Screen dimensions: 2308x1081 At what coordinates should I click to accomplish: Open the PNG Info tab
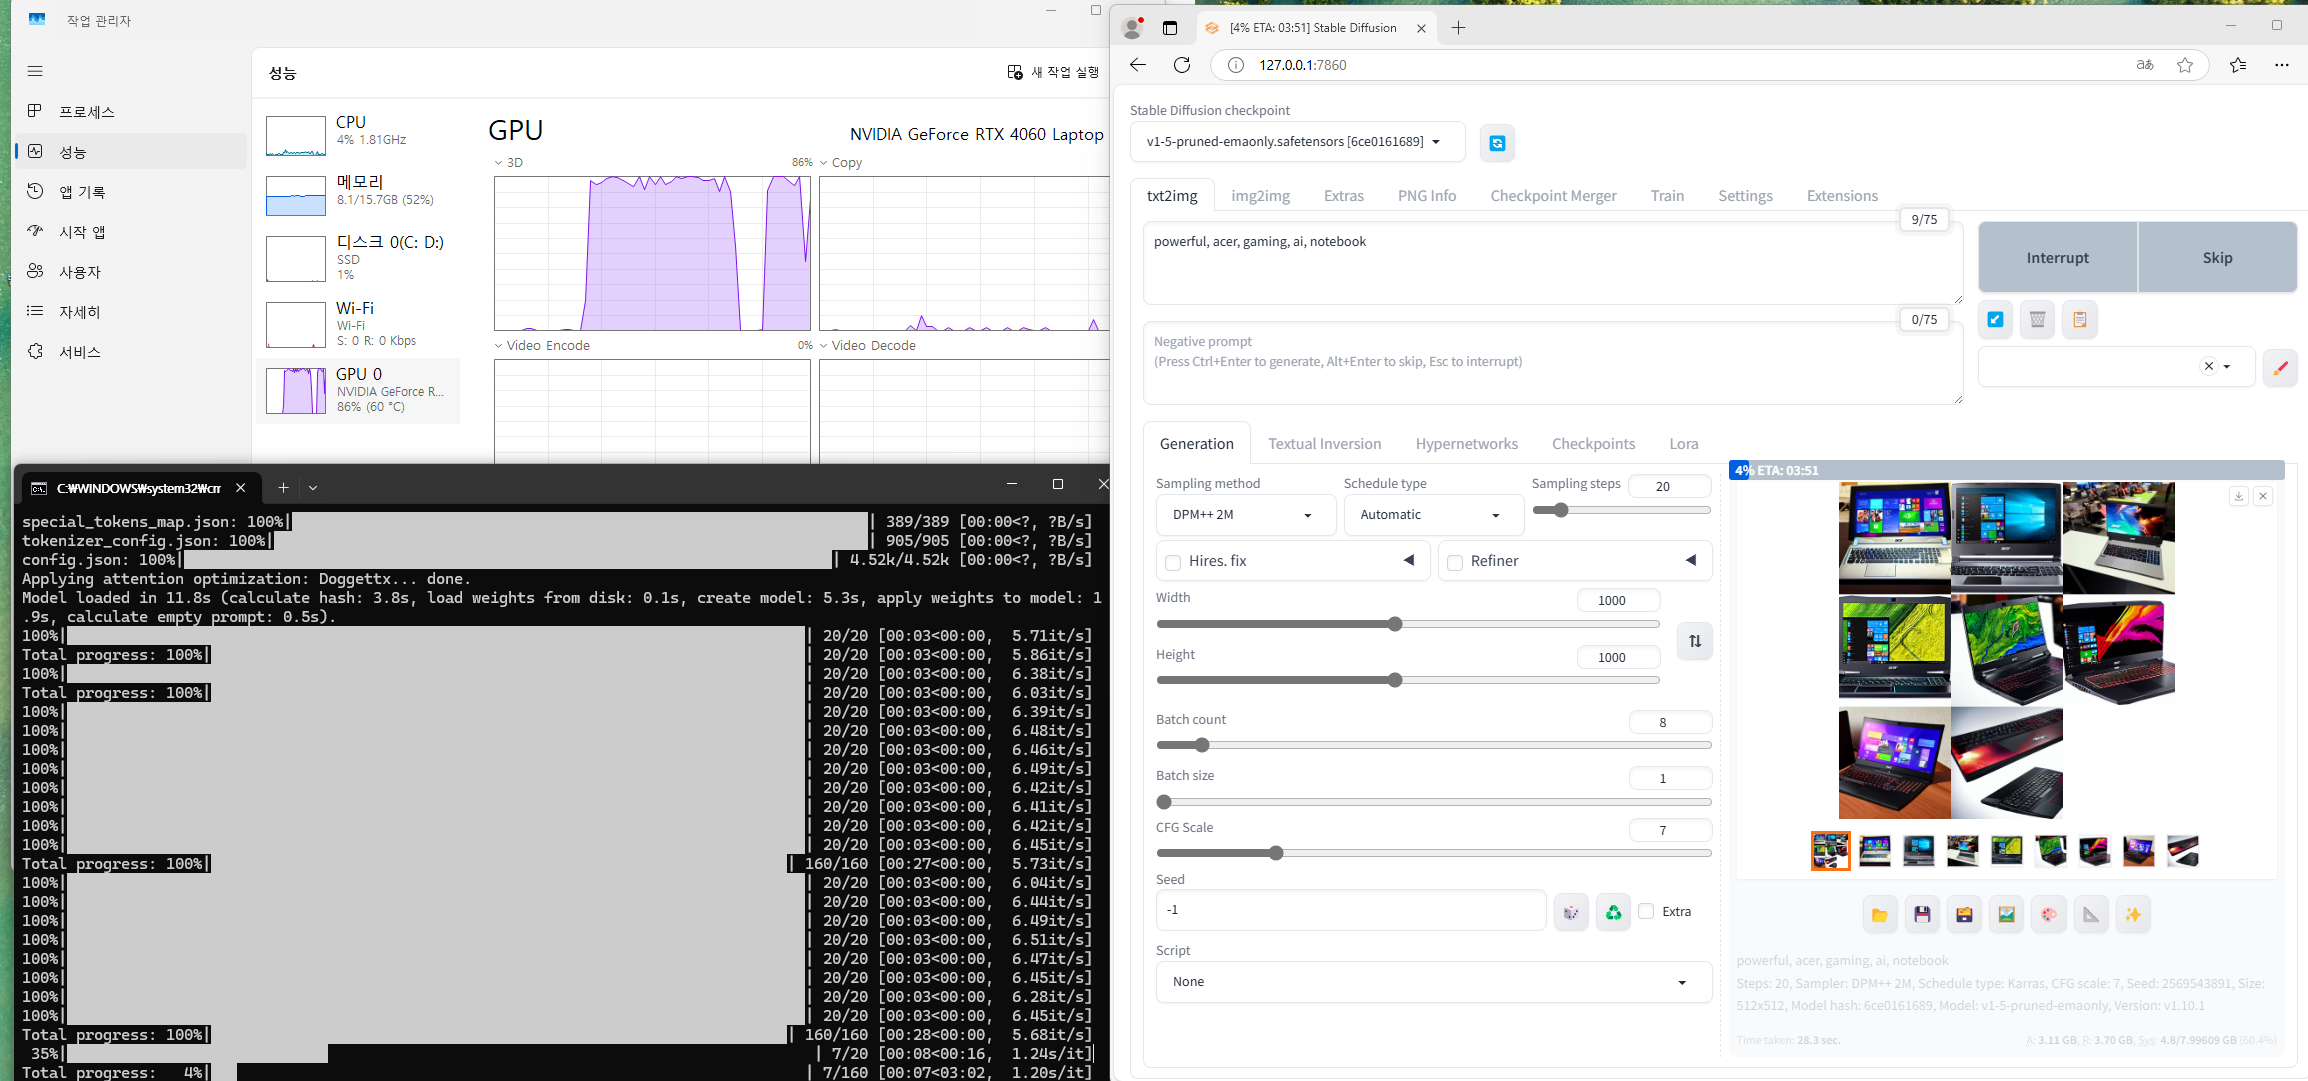(1427, 196)
